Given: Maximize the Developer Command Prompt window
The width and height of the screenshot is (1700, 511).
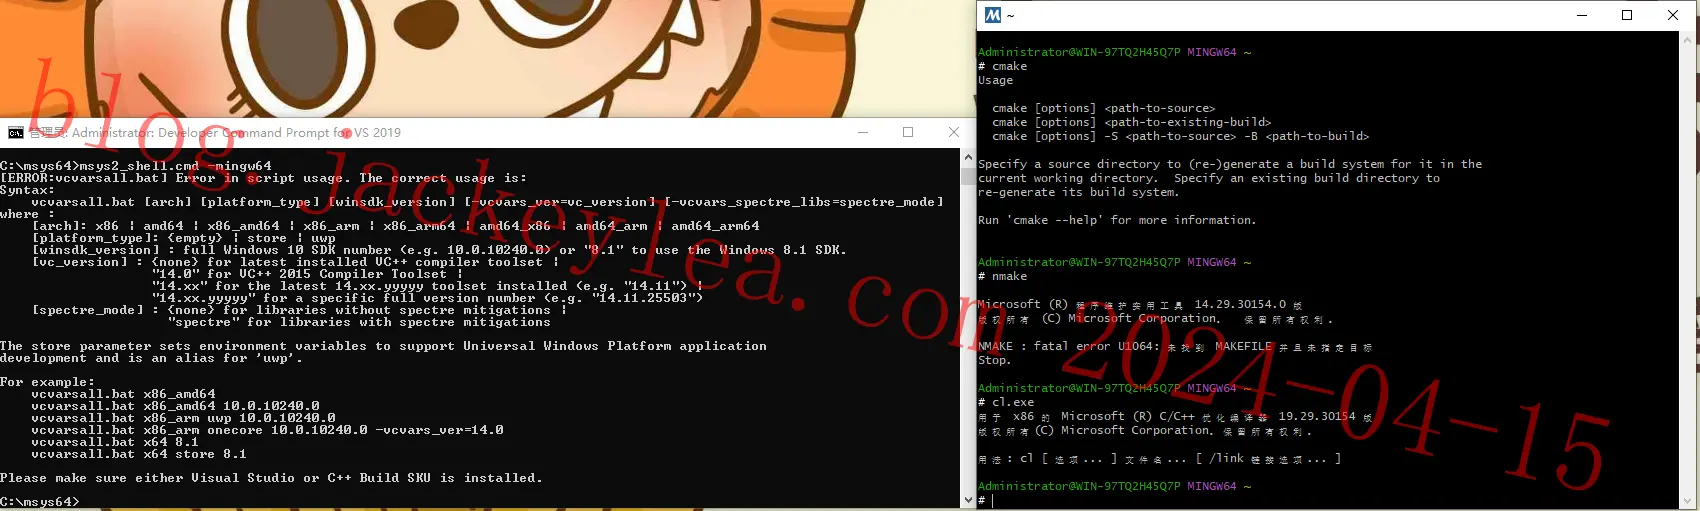Looking at the screenshot, I should click(x=908, y=132).
